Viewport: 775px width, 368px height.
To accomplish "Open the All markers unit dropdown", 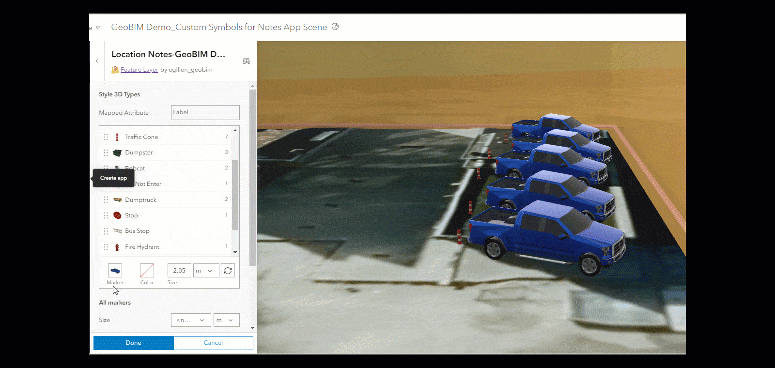I will click(226, 320).
